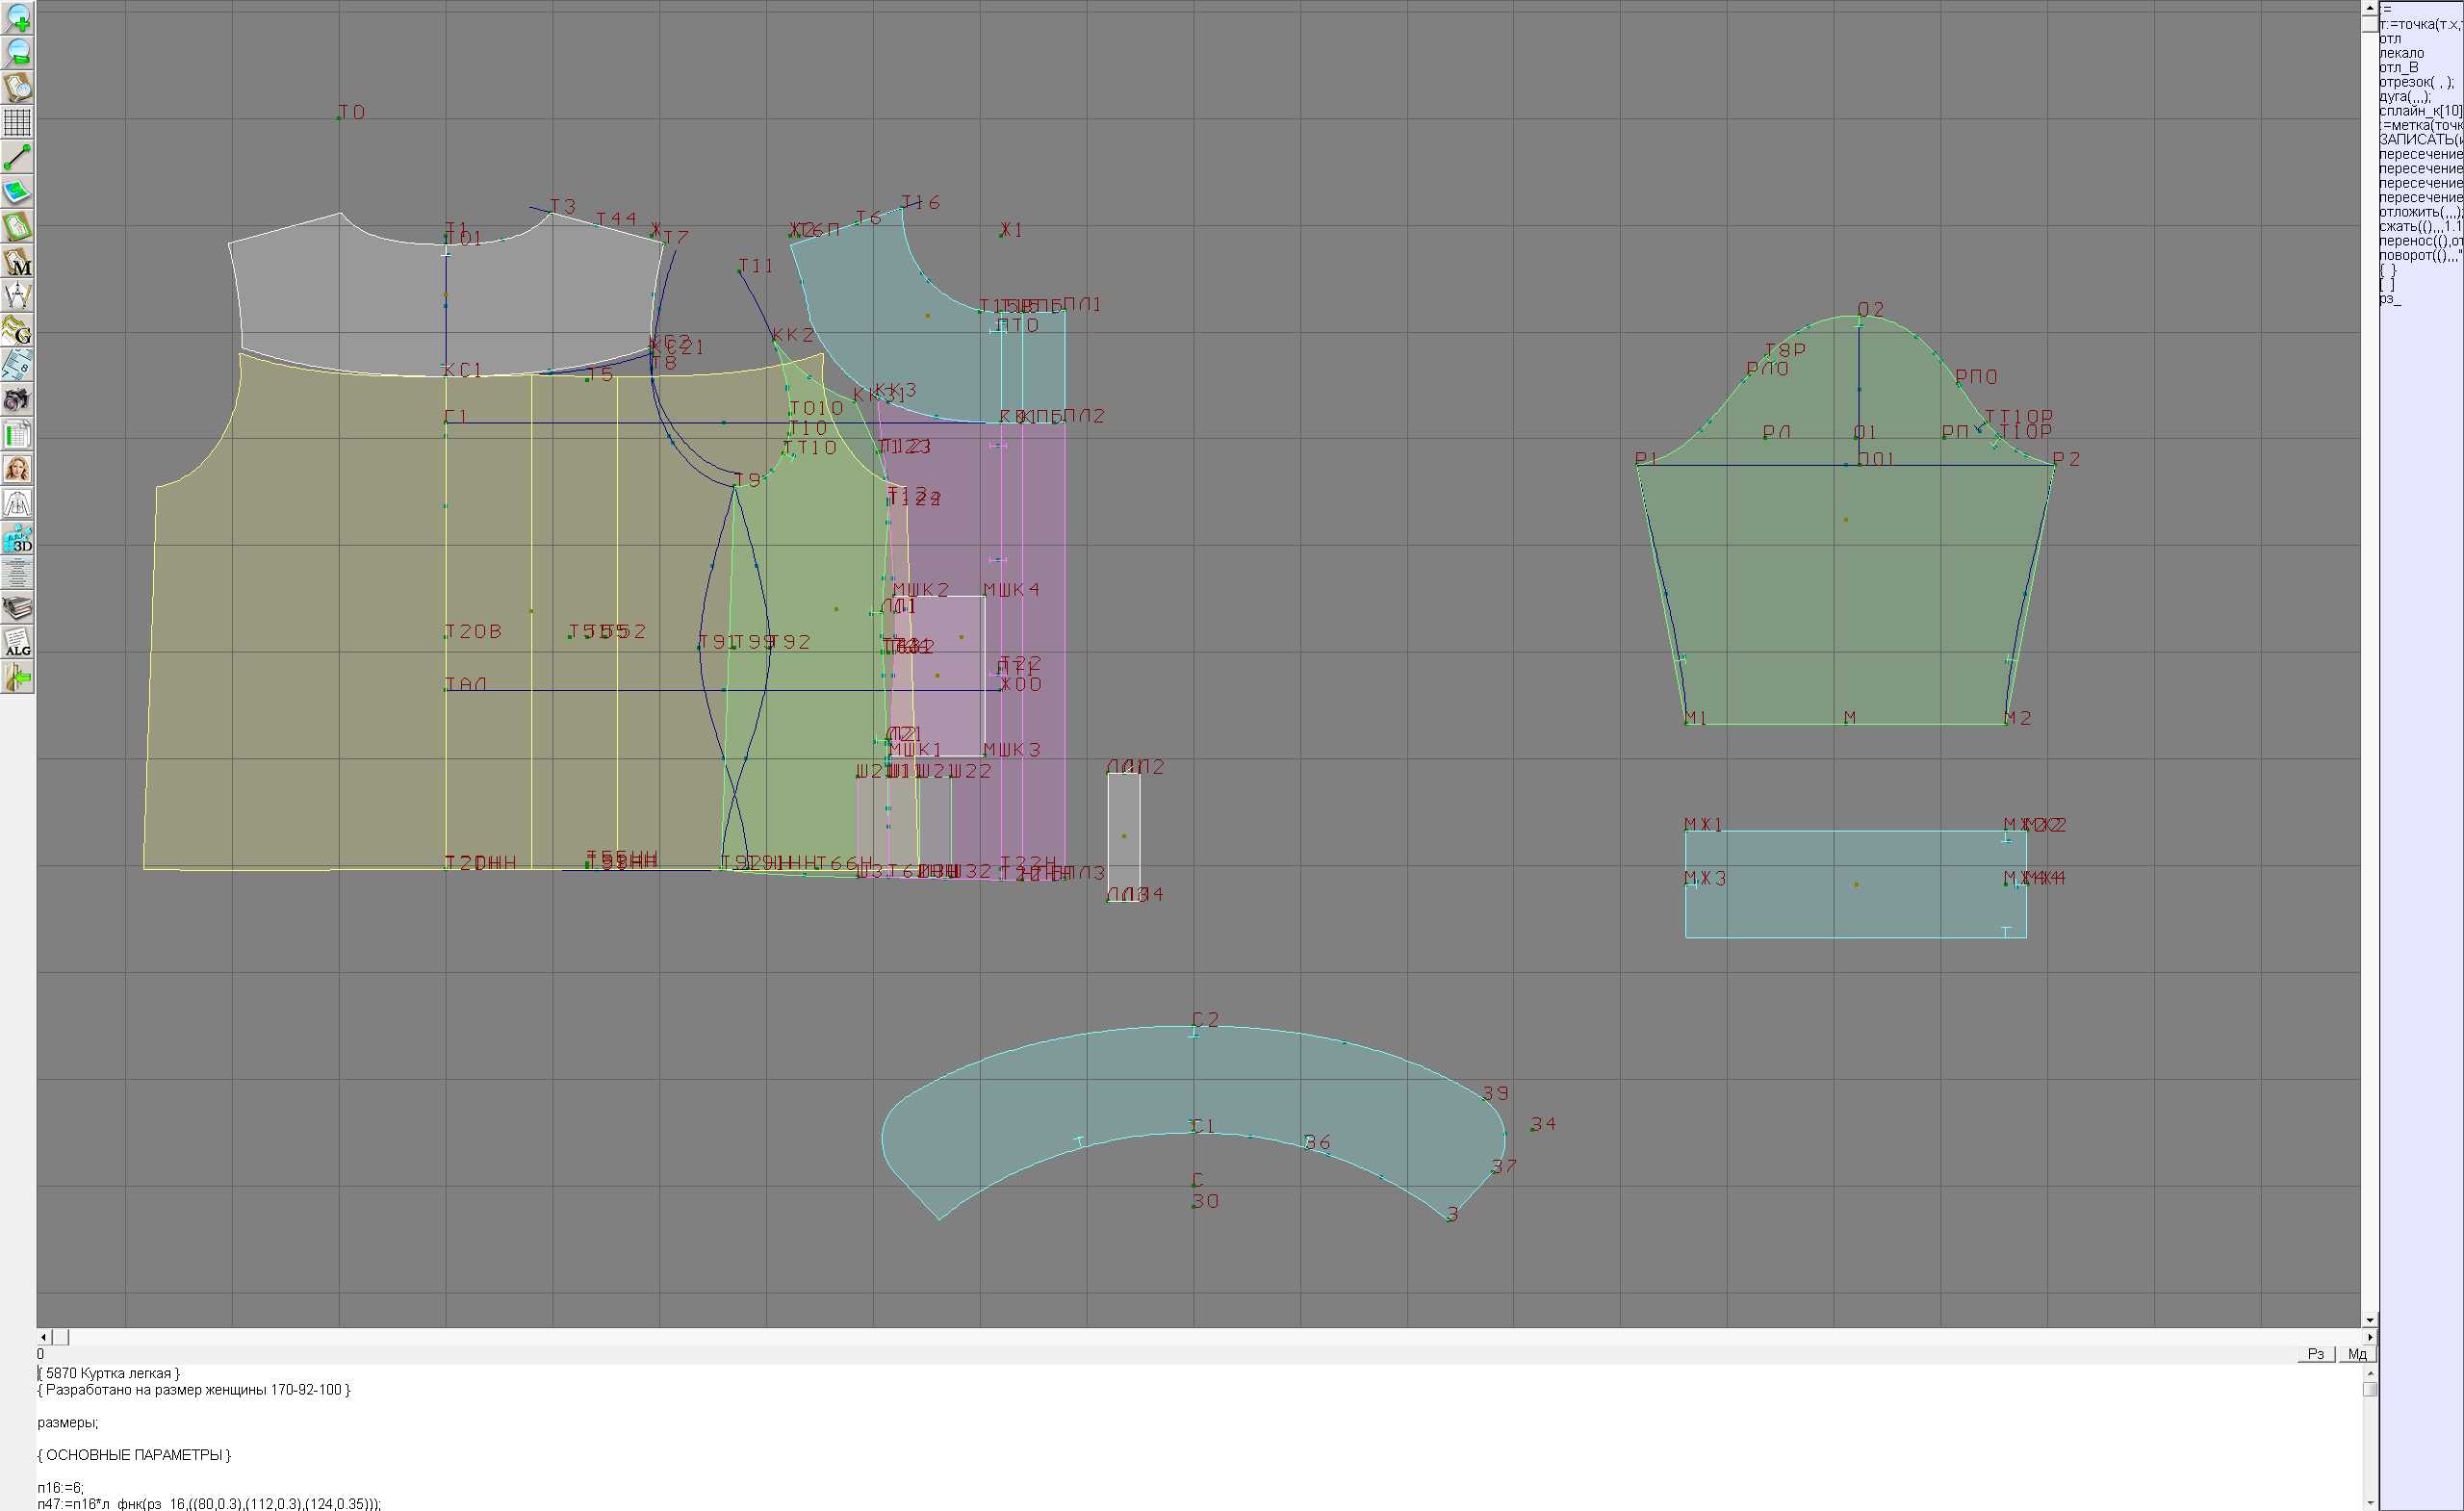Screen dimensions: 2464x1511
Task: Open the pattern with letter M icon
Action: pyautogui.click(x=17, y=262)
